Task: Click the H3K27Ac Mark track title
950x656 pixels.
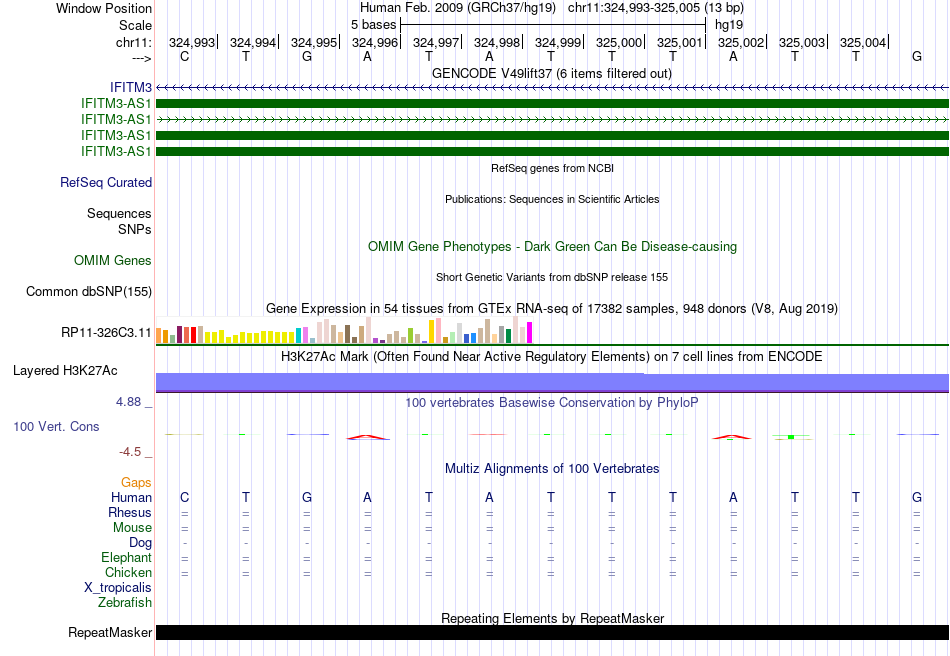Action: (552, 356)
